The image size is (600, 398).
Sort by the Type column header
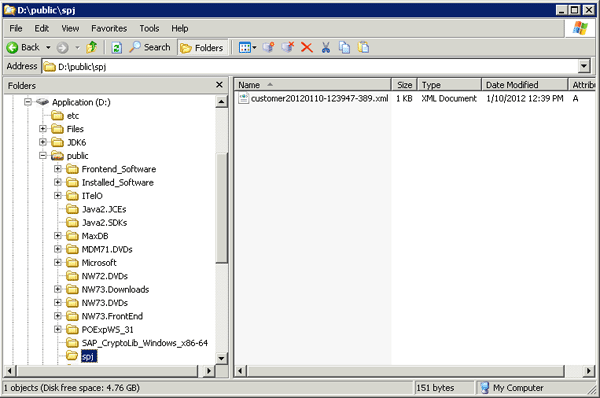pyautogui.click(x=449, y=85)
